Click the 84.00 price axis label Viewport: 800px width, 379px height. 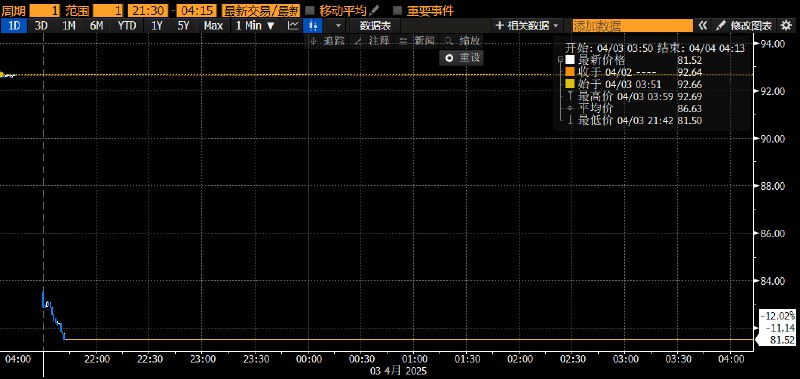[772, 281]
